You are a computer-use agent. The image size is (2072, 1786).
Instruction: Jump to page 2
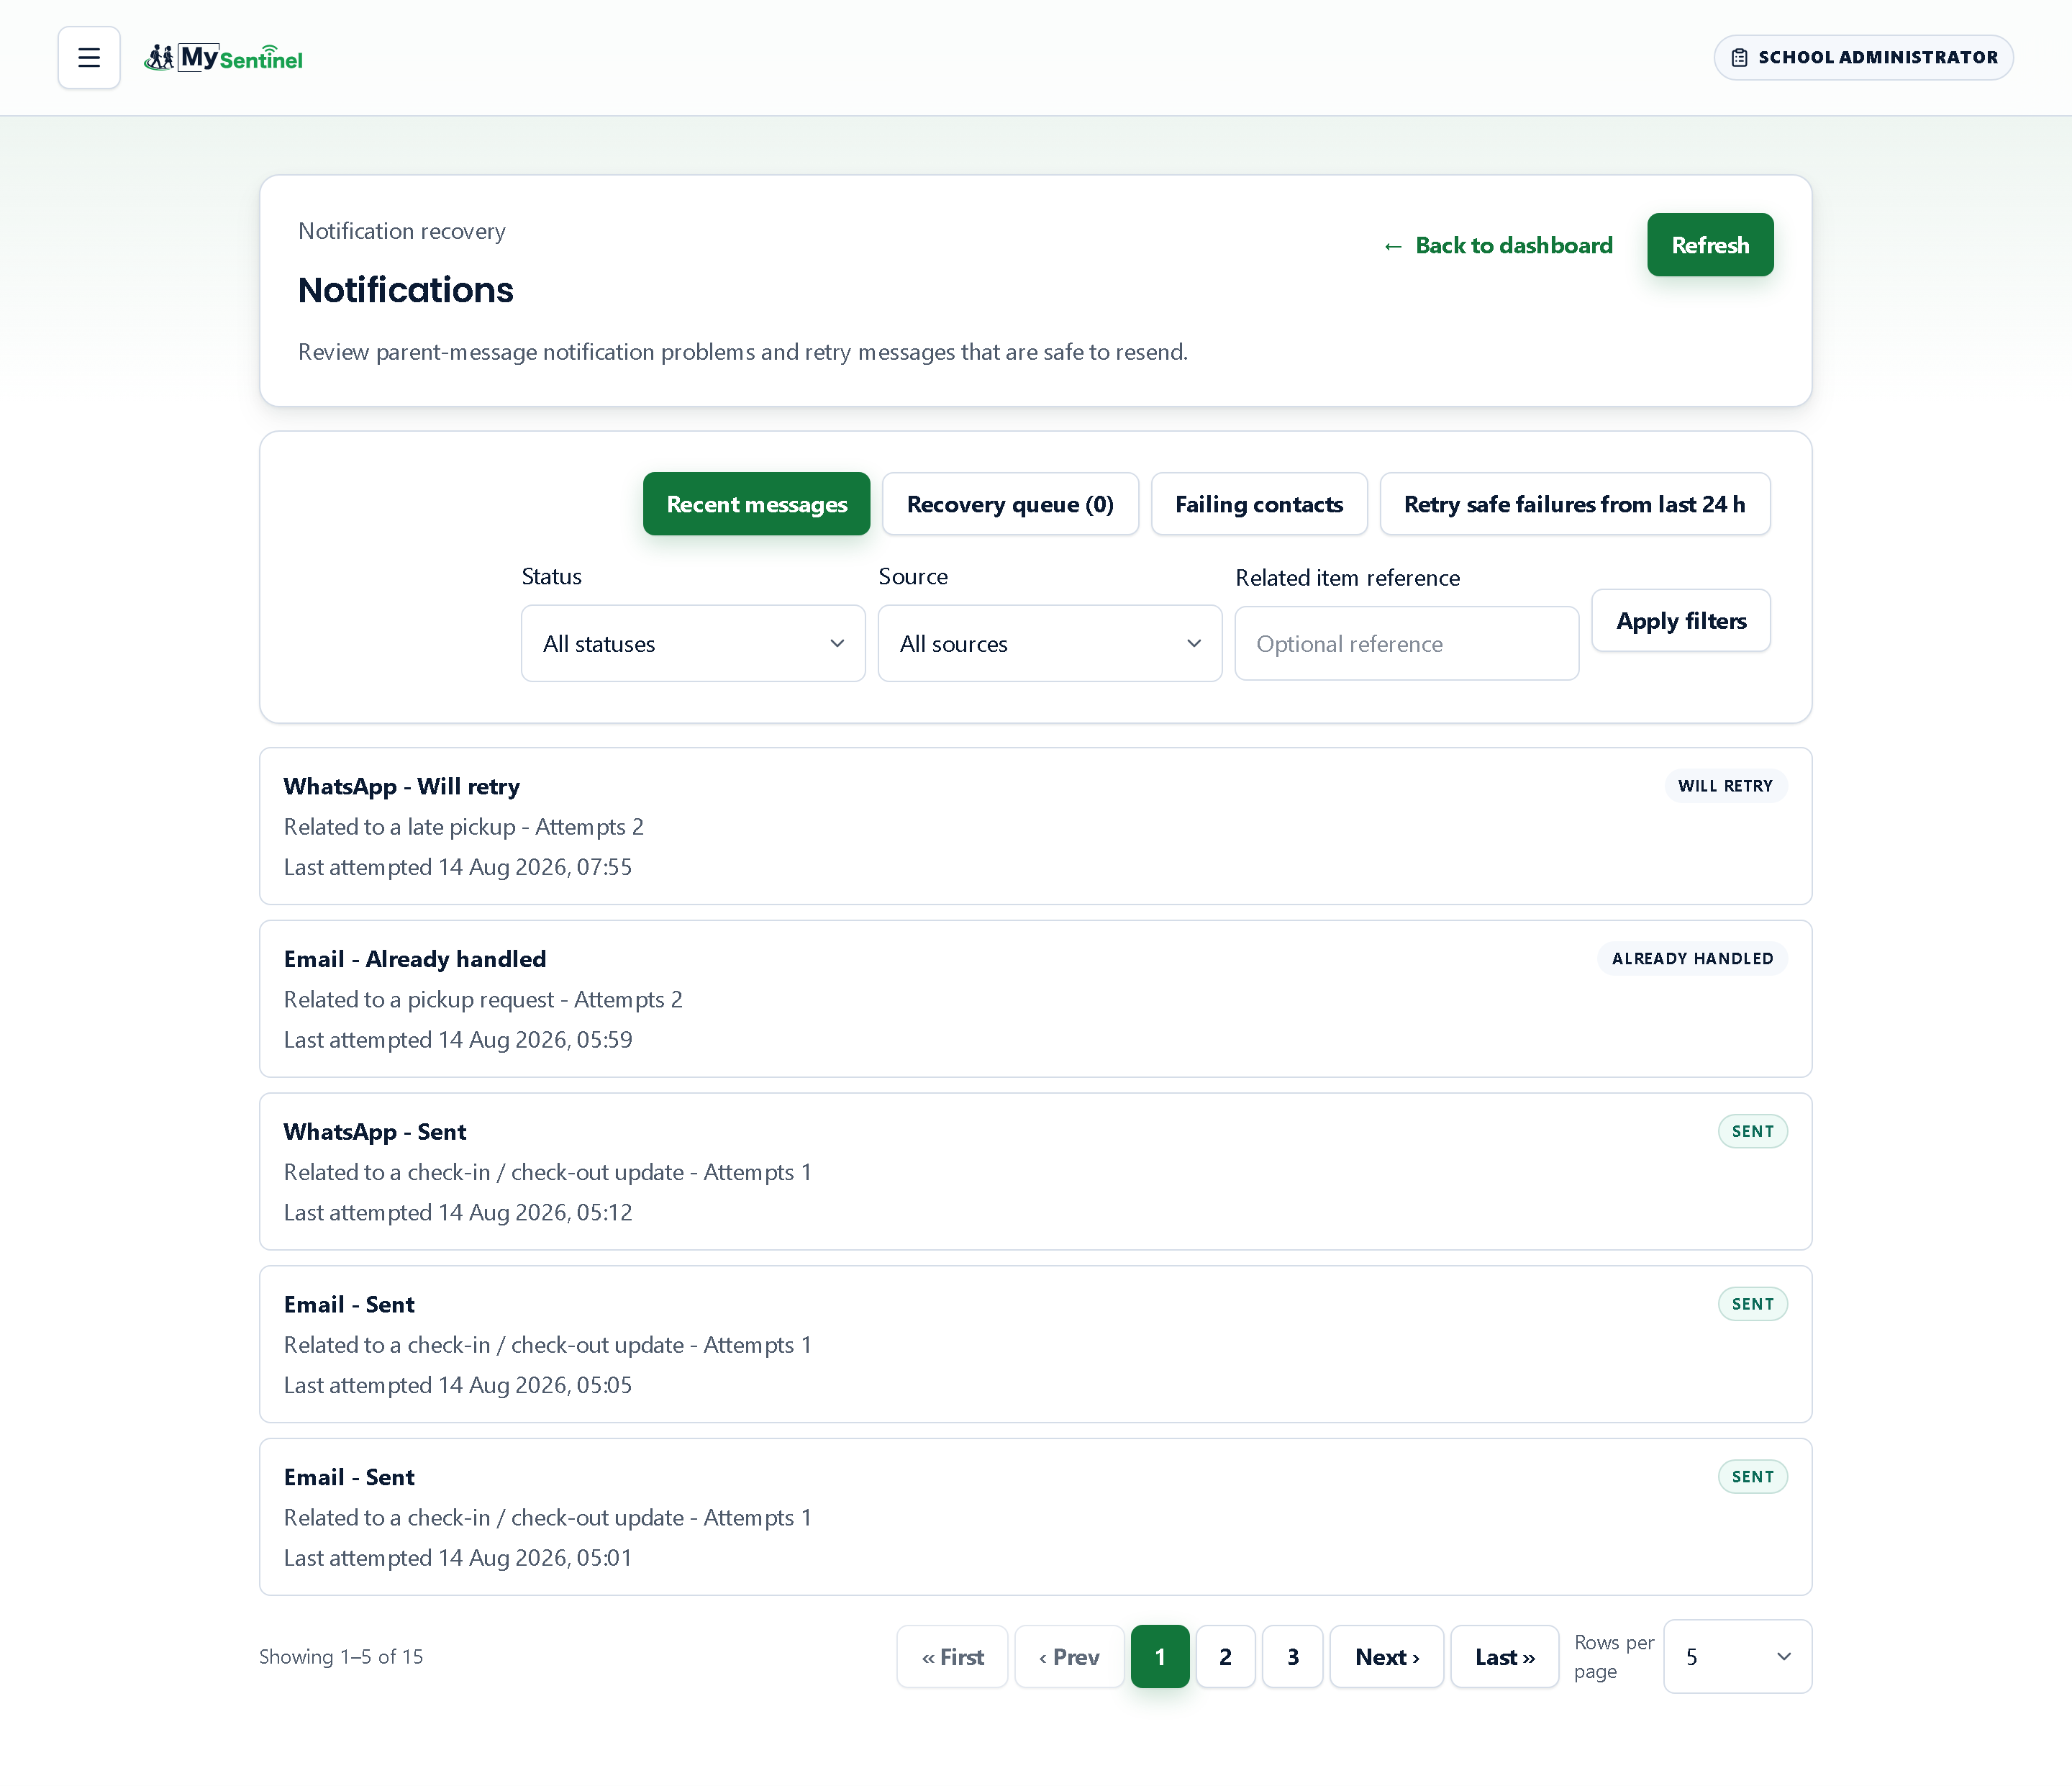point(1225,1657)
